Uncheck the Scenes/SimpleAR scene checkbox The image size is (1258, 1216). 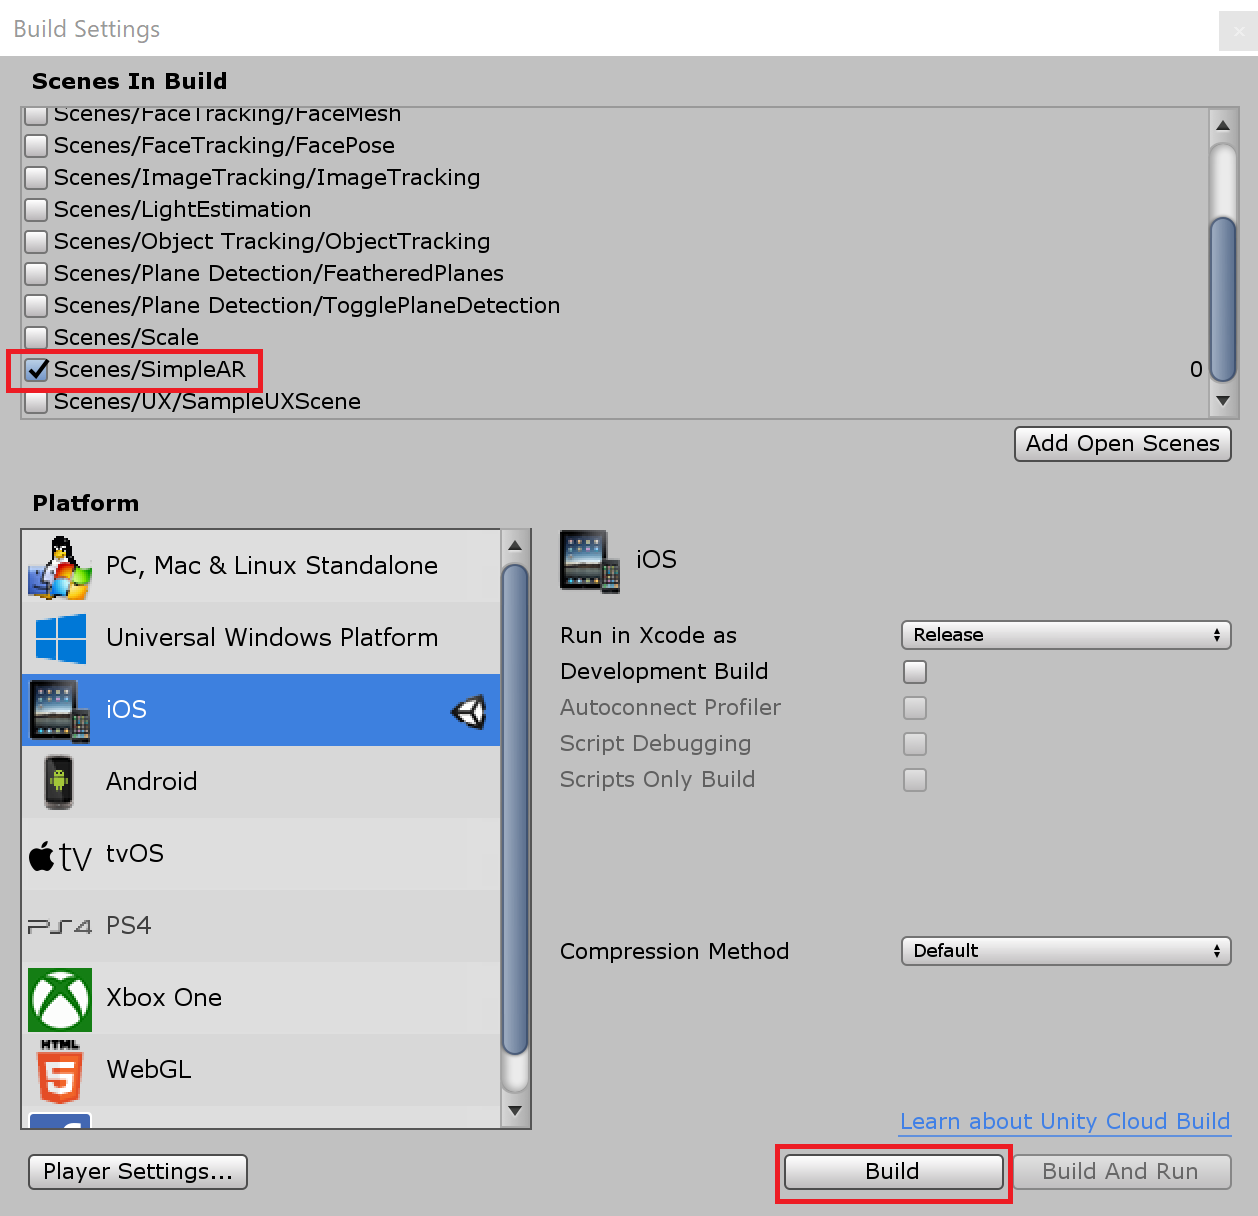pos(37,370)
